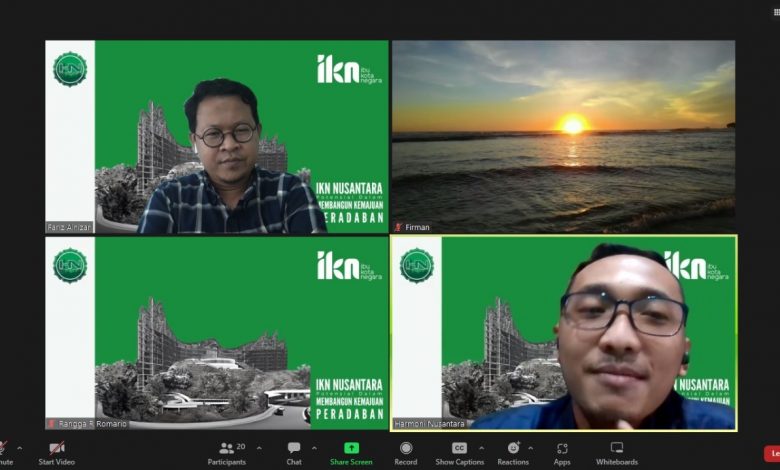Expand the Show Captions options arrow
Viewport: 780px width, 470px height.
(482, 448)
